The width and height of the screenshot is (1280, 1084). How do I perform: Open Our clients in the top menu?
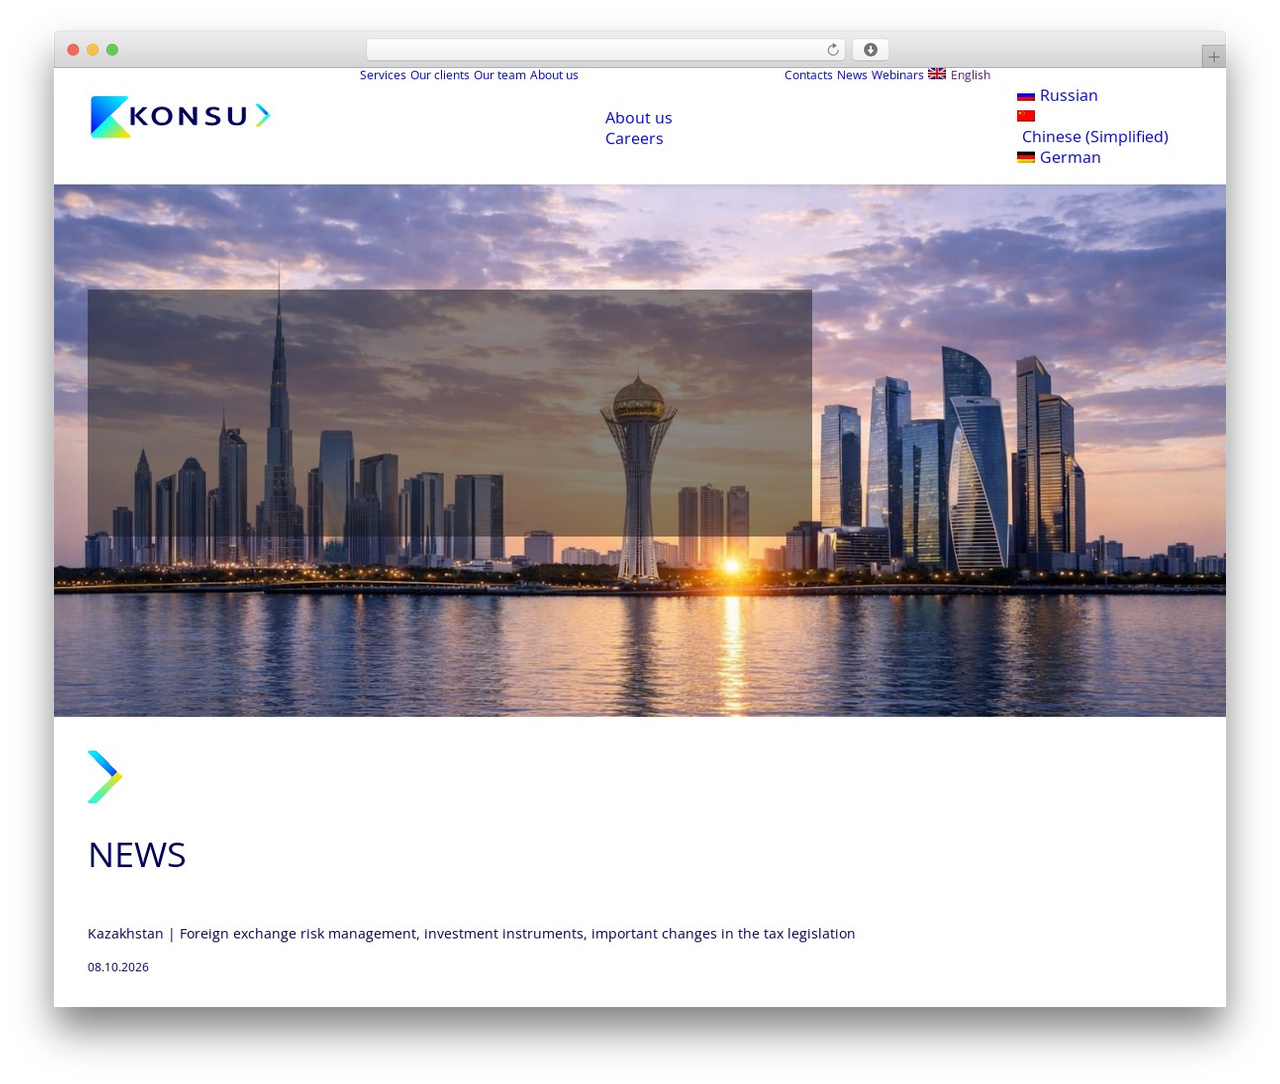(x=439, y=75)
